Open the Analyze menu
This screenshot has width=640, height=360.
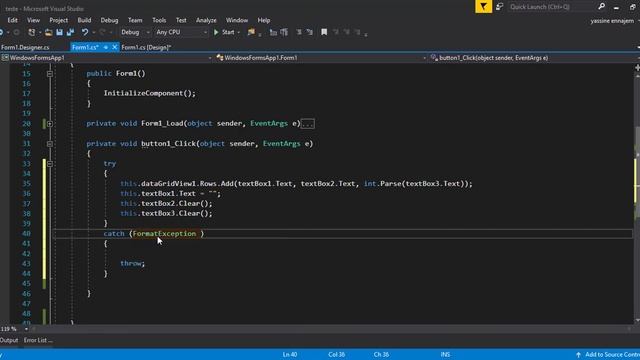[206, 20]
